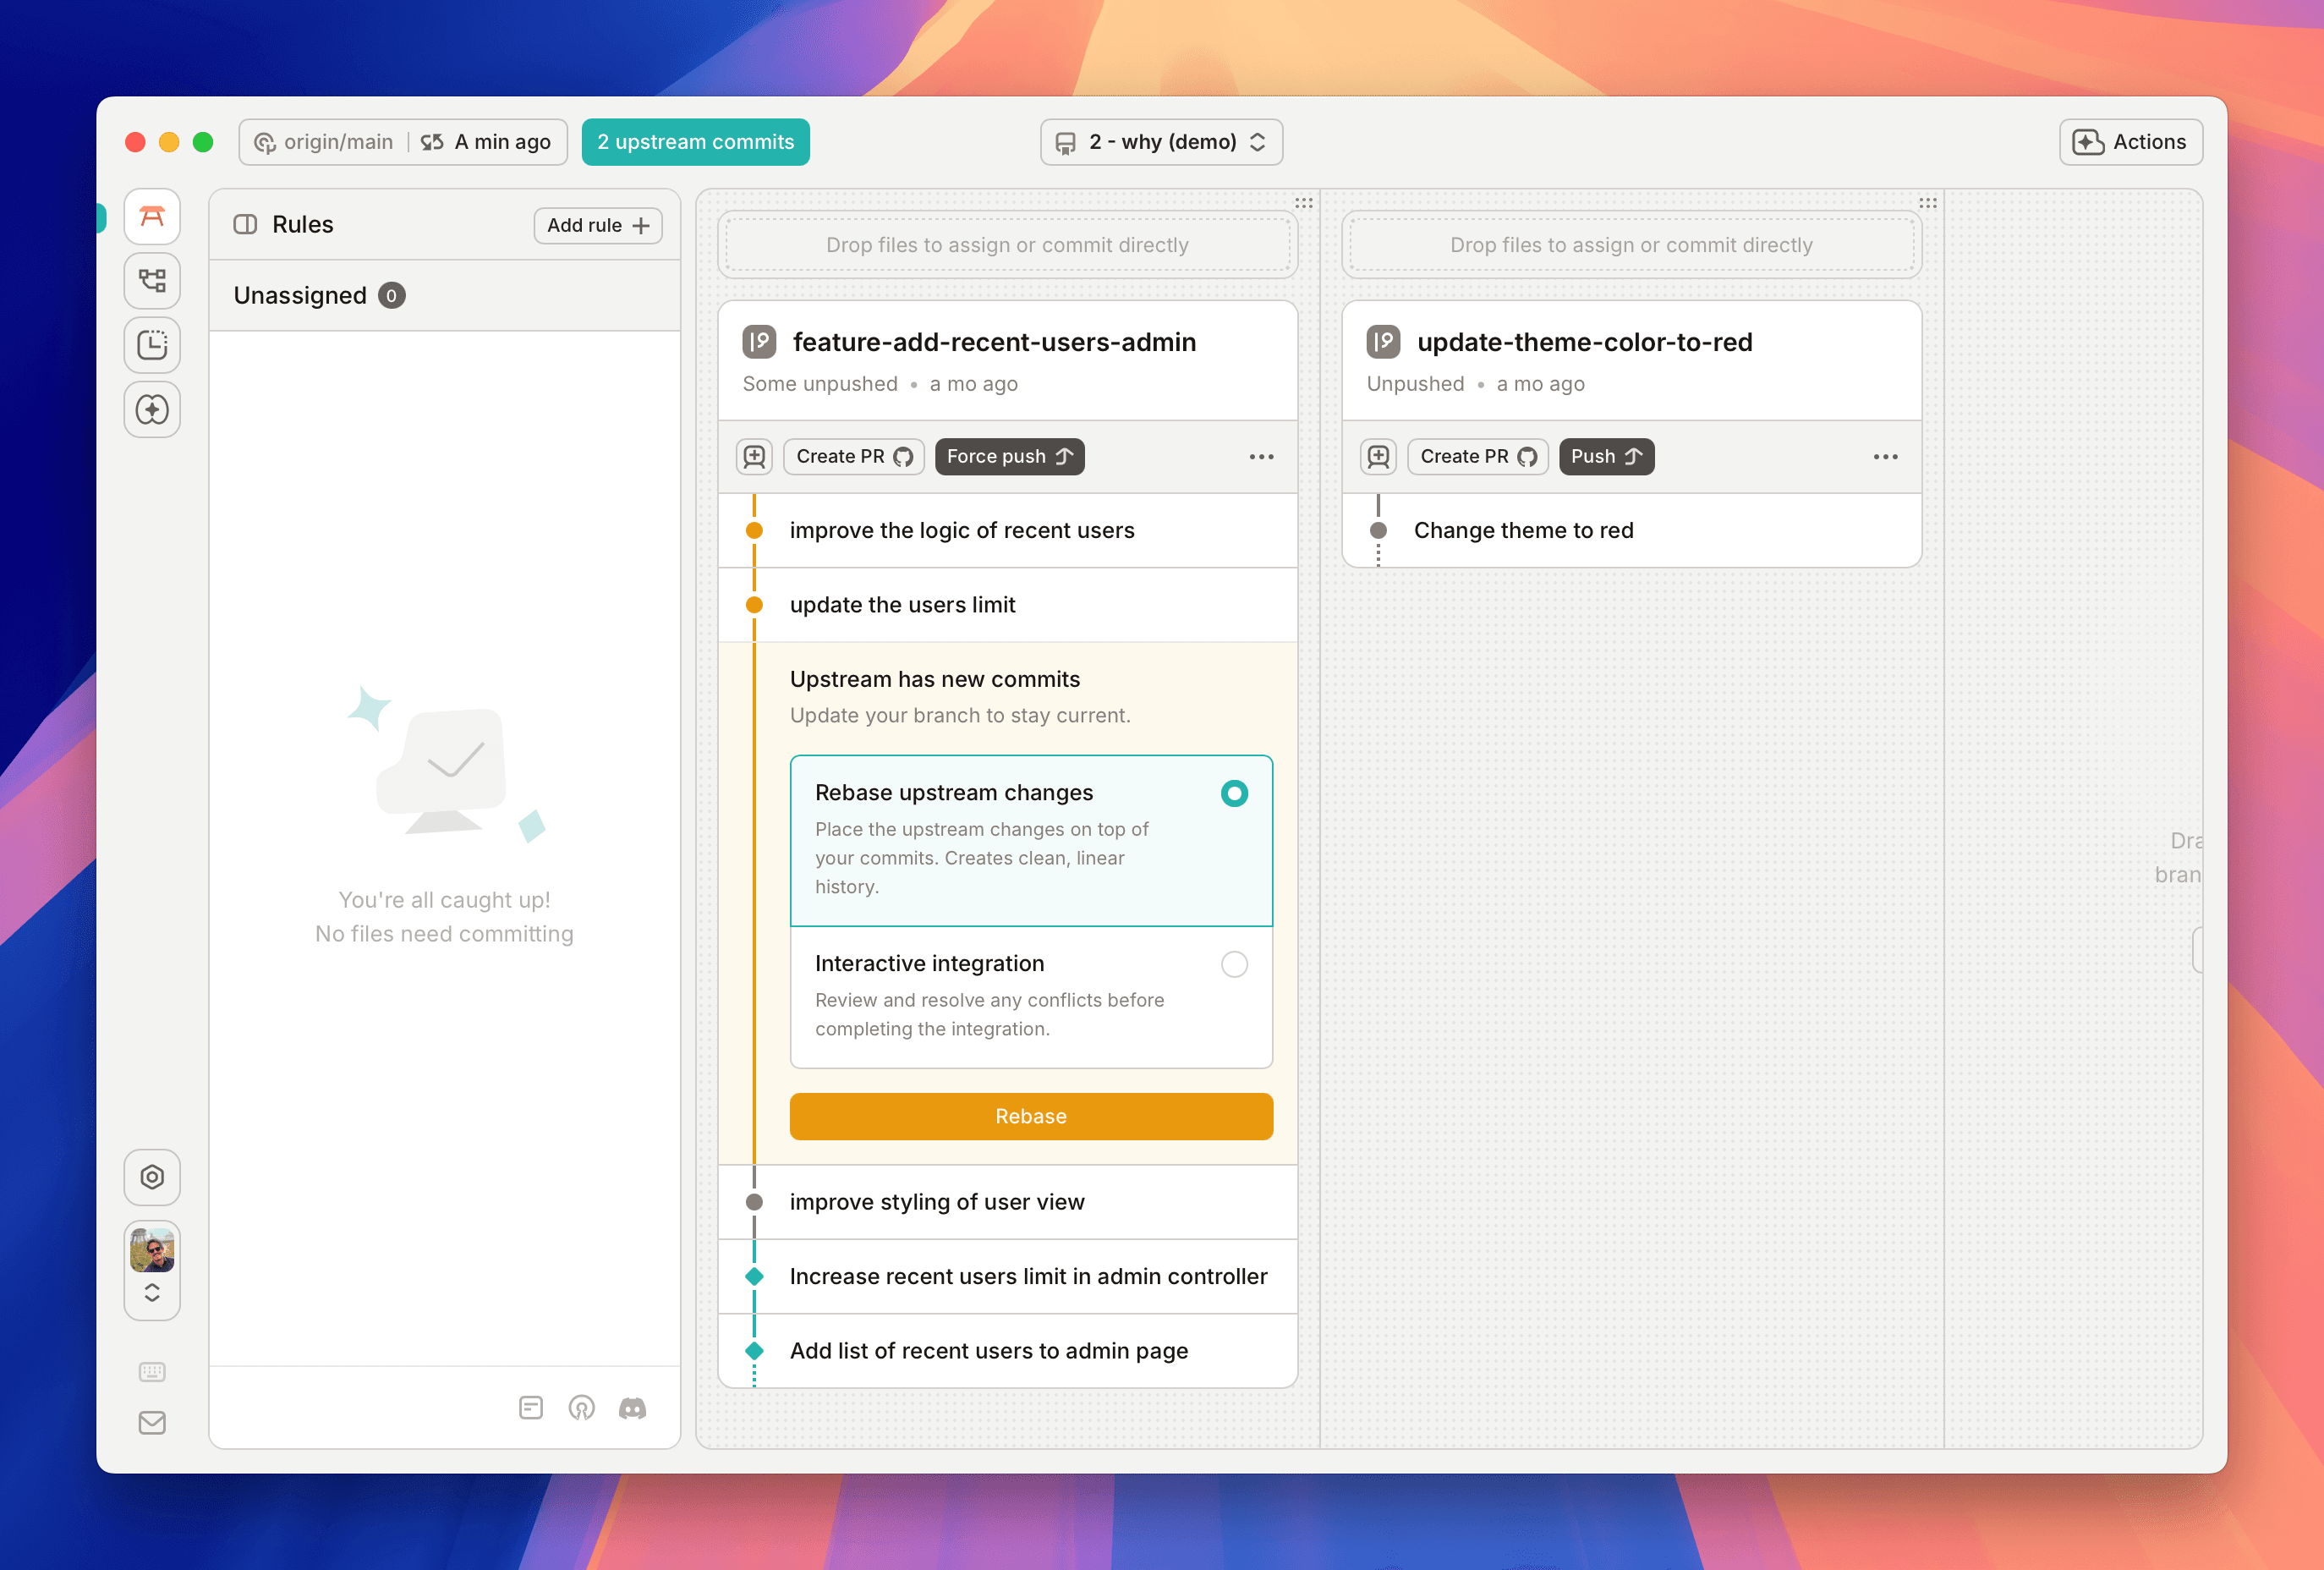Click the keyboard shortcuts icon

pyautogui.click(x=152, y=1372)
